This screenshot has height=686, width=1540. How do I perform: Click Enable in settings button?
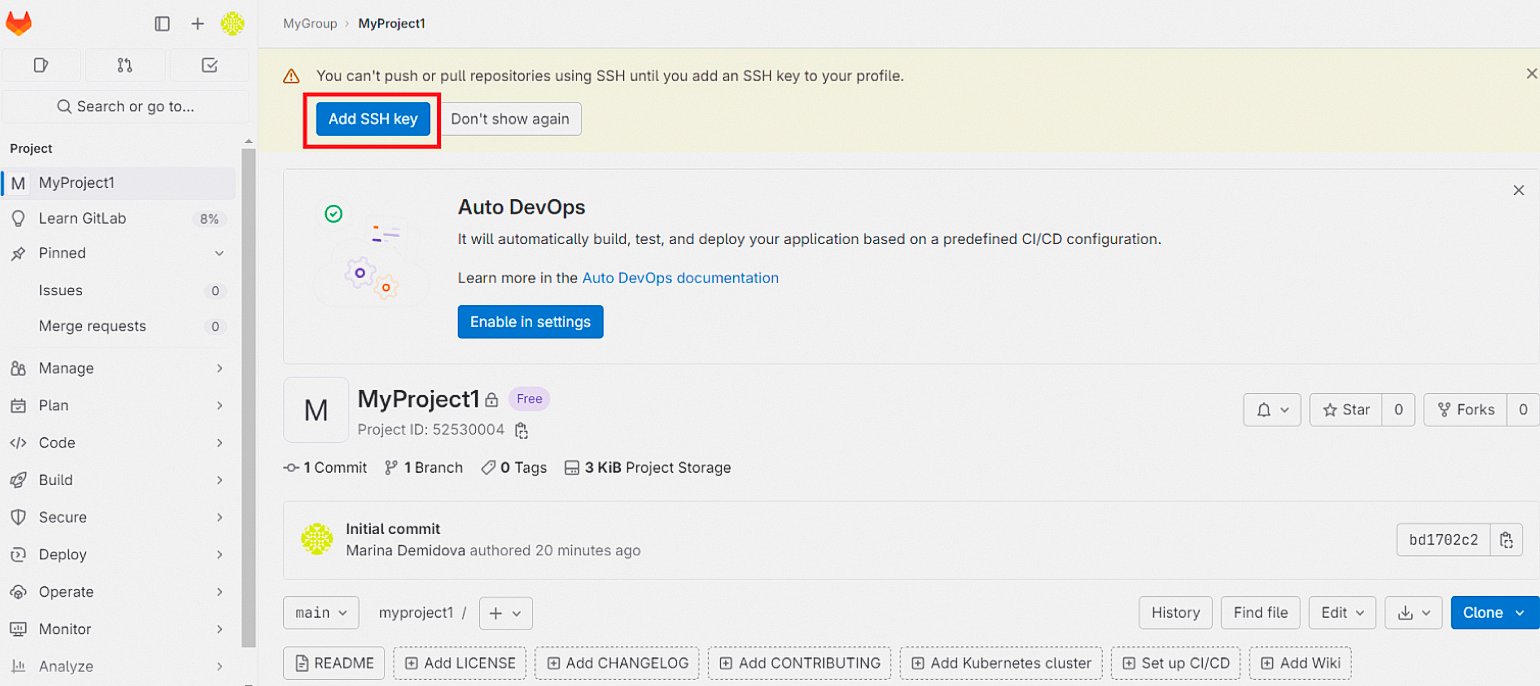pos(530,322)
